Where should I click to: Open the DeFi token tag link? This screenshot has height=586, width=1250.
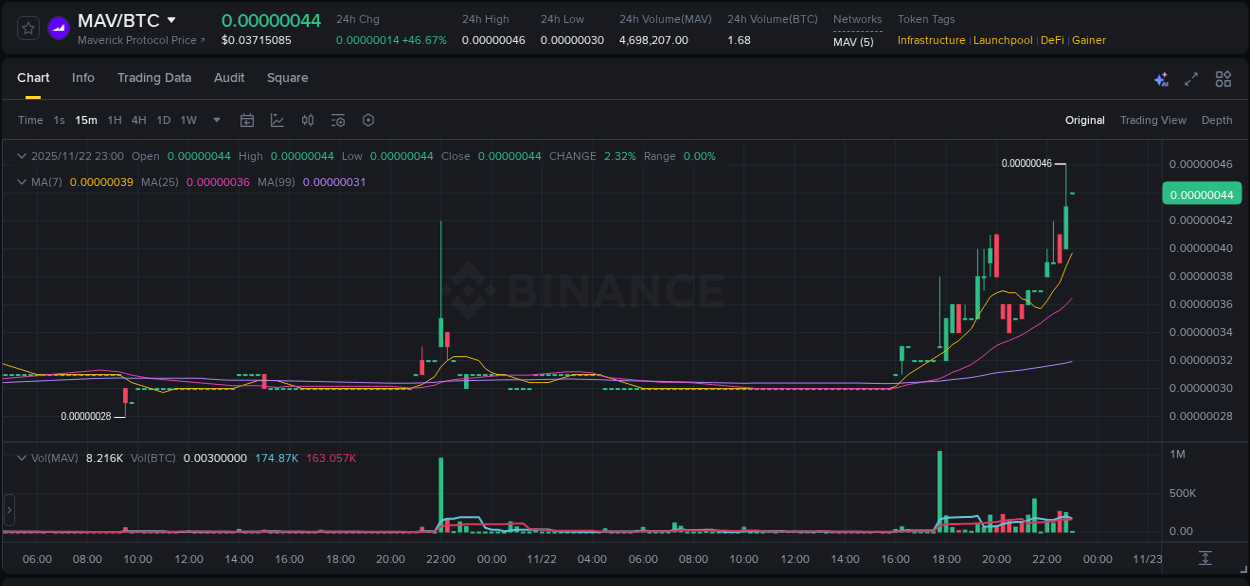(1052, 40)
